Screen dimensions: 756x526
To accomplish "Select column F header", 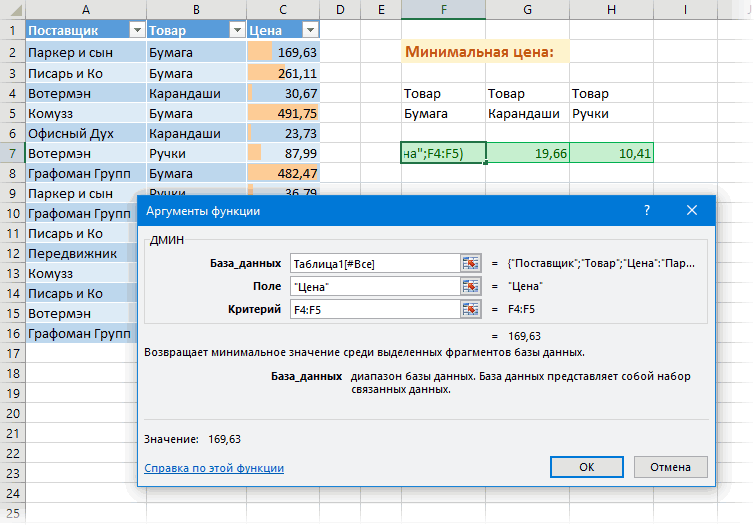I will [443, 10].
